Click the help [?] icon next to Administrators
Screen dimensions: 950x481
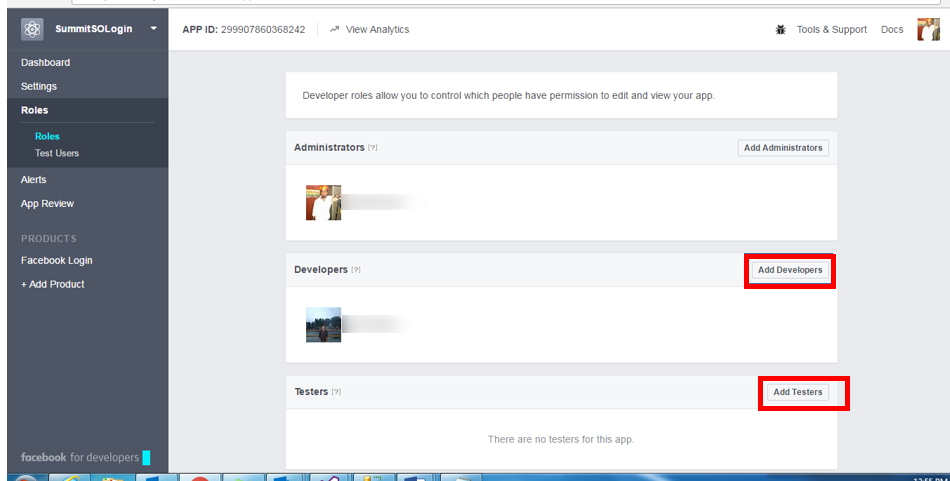[373, 148]
